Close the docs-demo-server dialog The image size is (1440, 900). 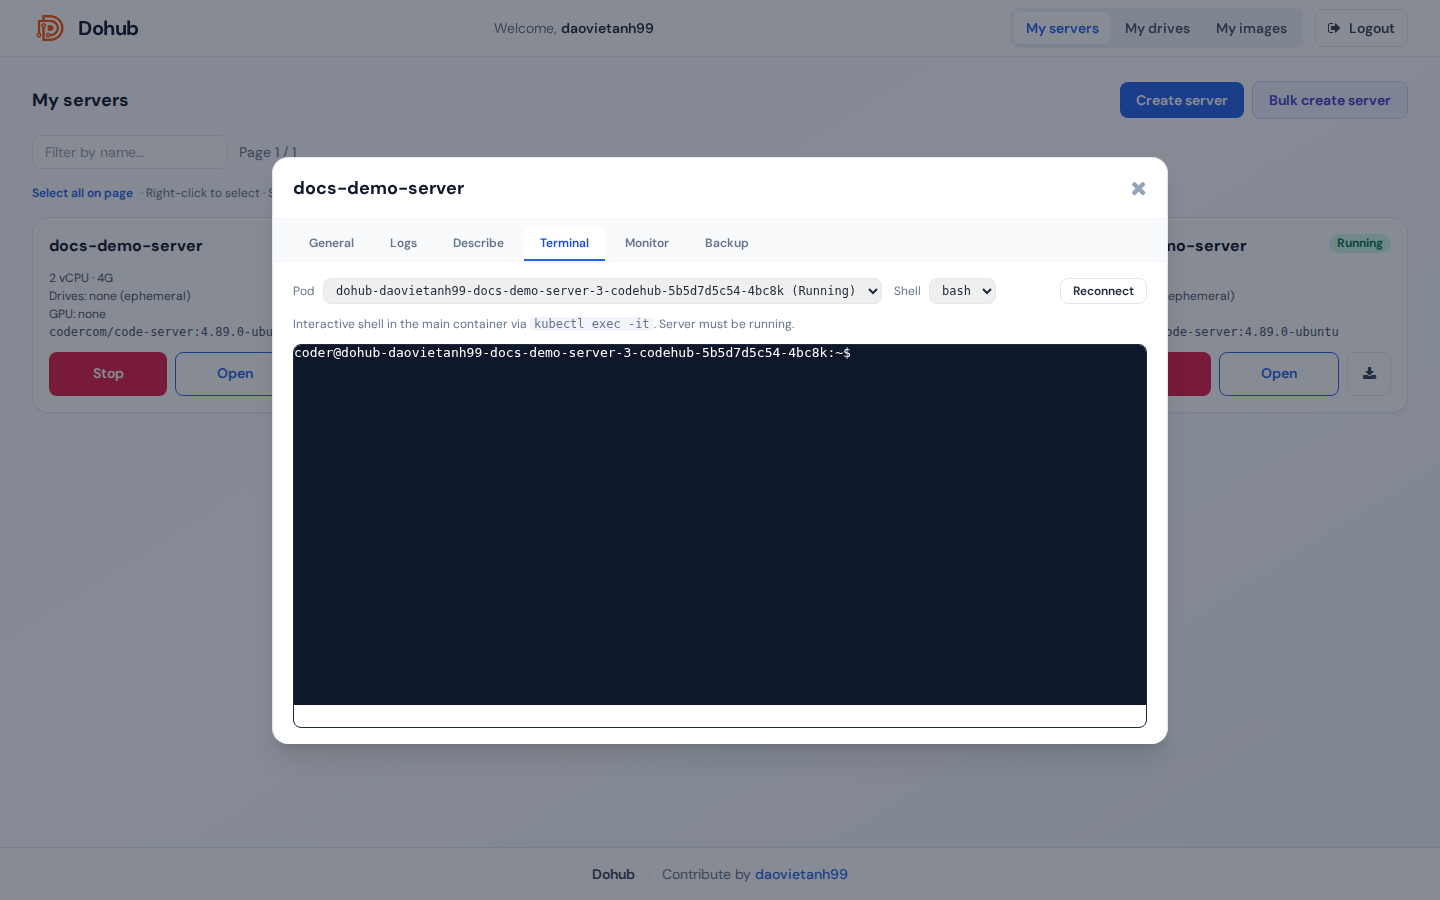[x=1138, y=188]
